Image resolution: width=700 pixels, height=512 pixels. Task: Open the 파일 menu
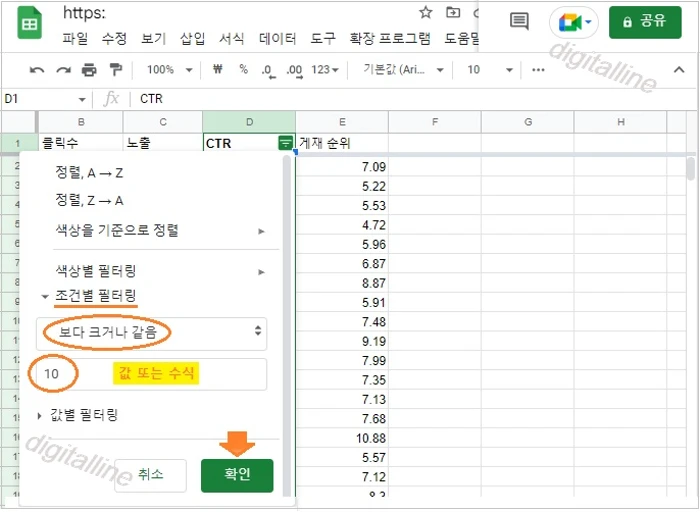[75, 39]
